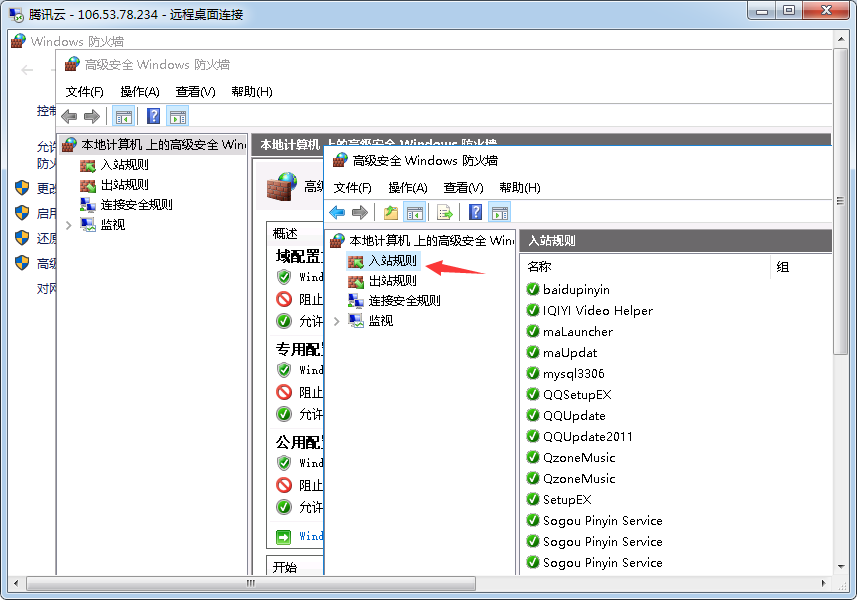Open Help via front toolbar question mark
857x600 pixels.
pyautogui.click(x=476, y=212)
